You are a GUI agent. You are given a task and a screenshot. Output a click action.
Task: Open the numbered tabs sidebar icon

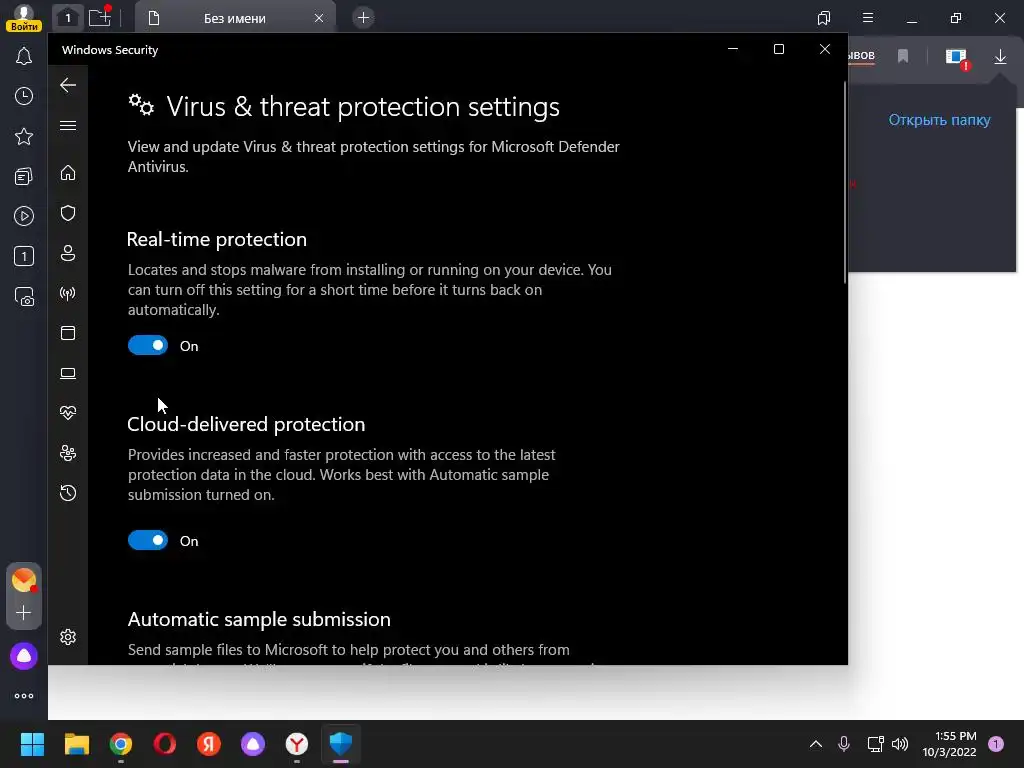[24, 256]
